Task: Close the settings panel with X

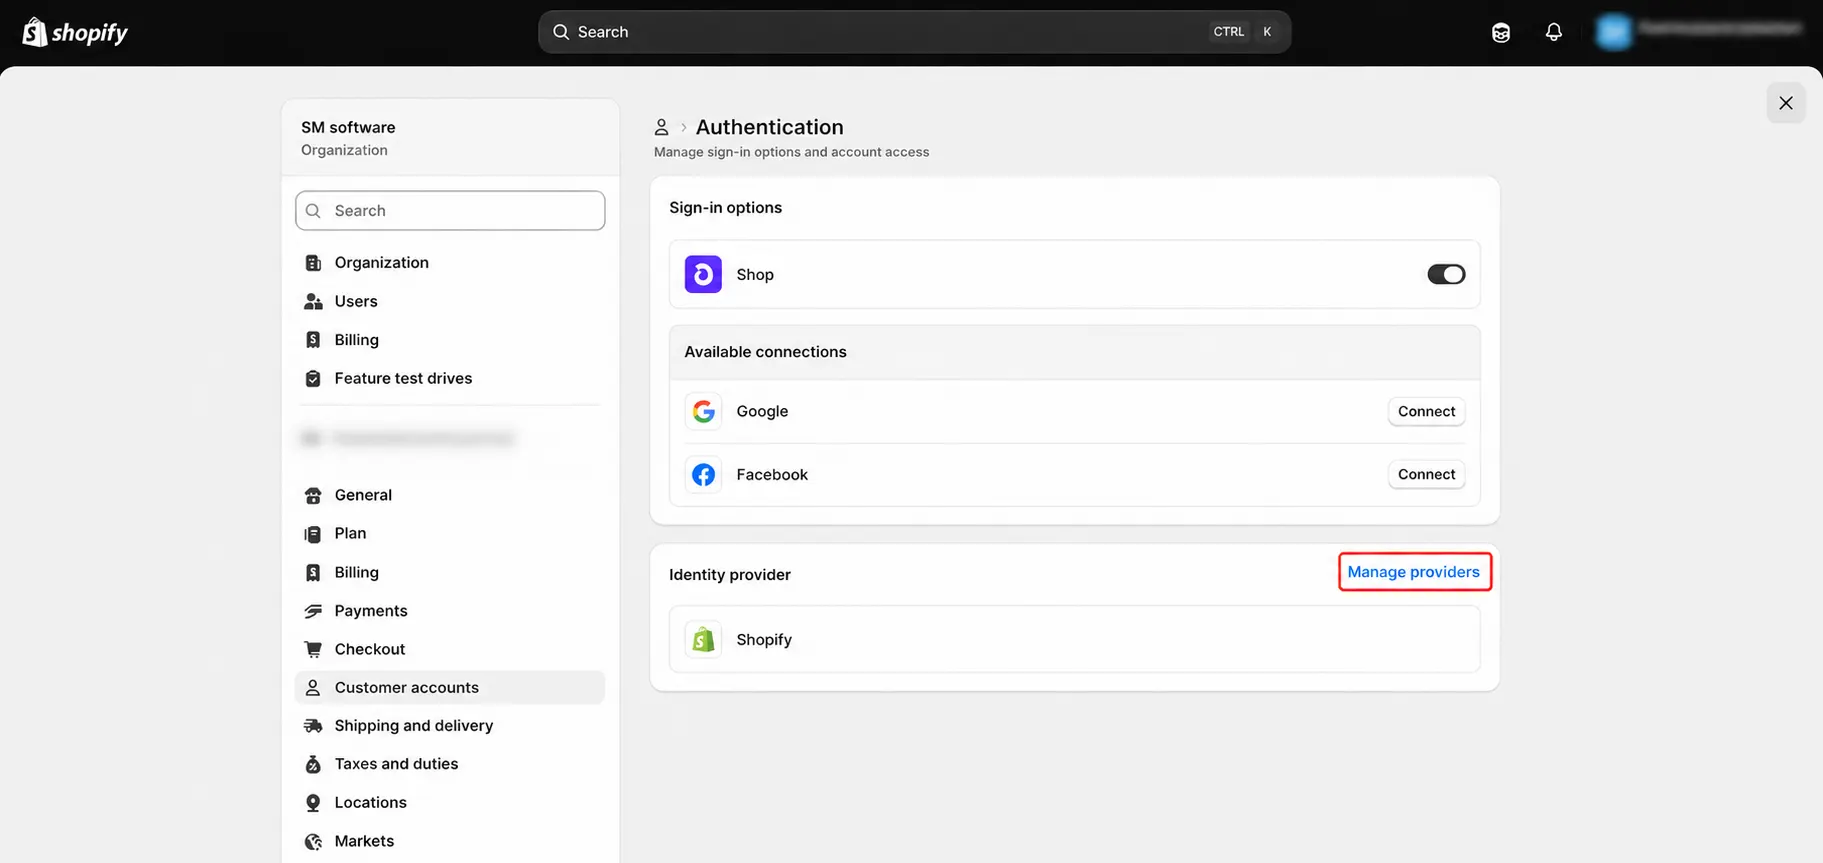Action: point(1786,103)
